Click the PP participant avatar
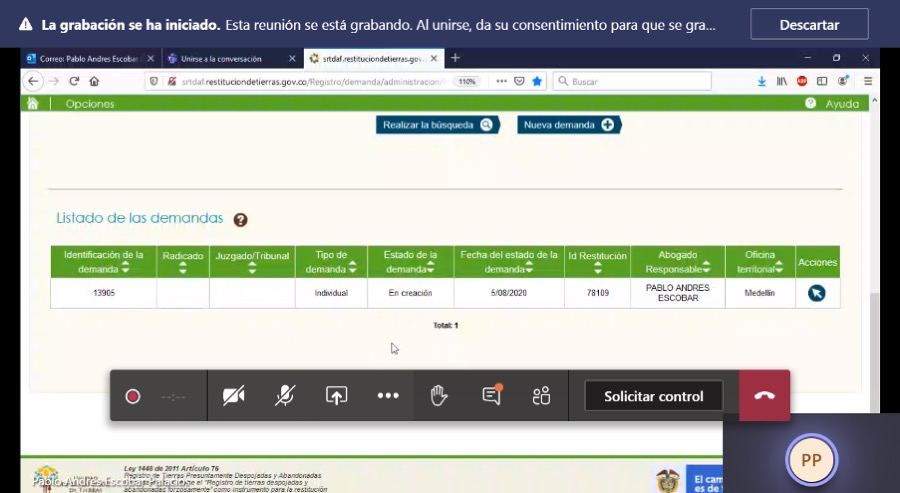This screenshot has height=493, width=900. (x=811, y=460)
